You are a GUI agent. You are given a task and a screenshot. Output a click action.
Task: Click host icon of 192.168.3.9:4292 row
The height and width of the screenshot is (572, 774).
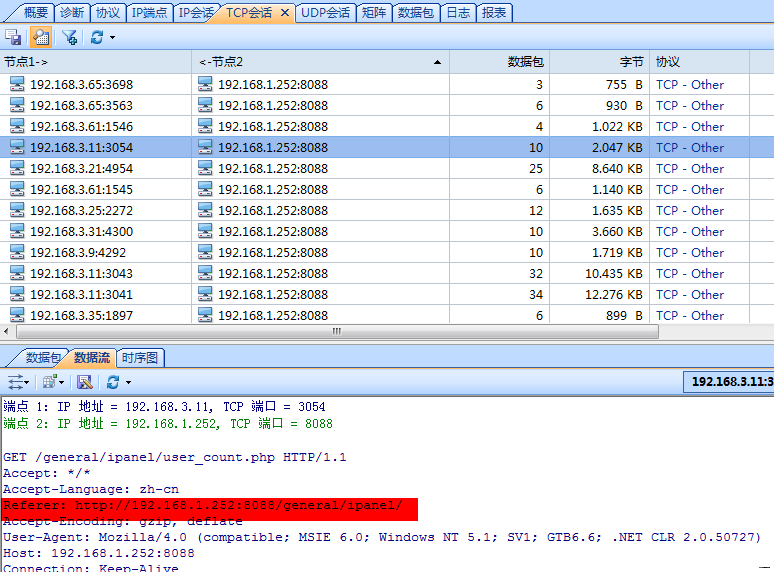(17, 252)
